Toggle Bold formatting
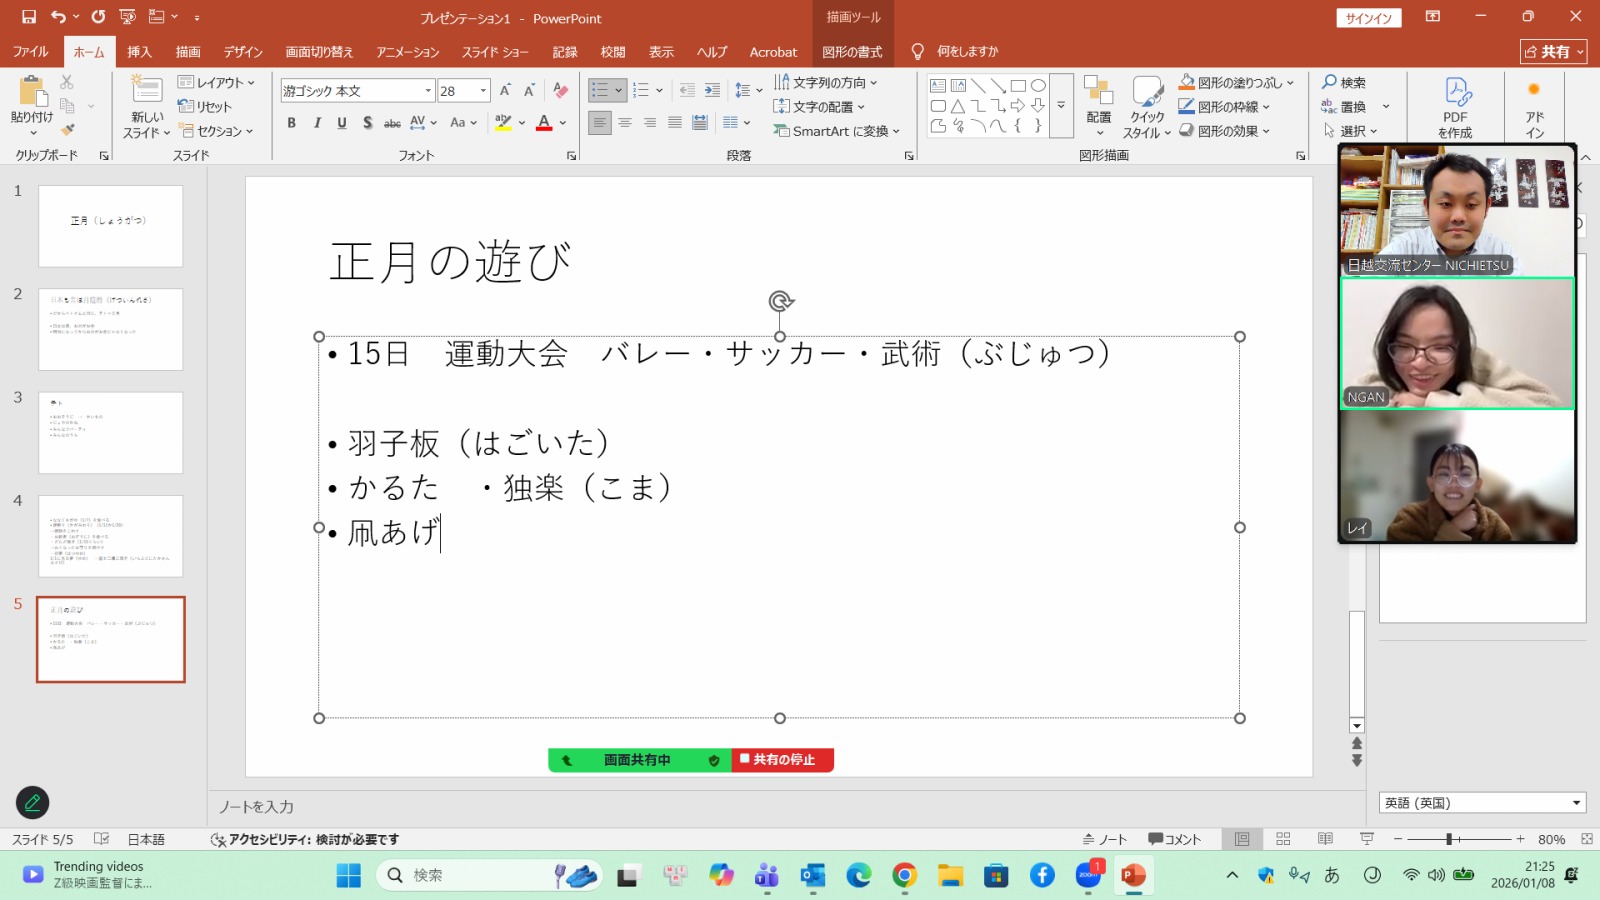This screenshot has width=1600, height=900. click(x=291, y=123)
